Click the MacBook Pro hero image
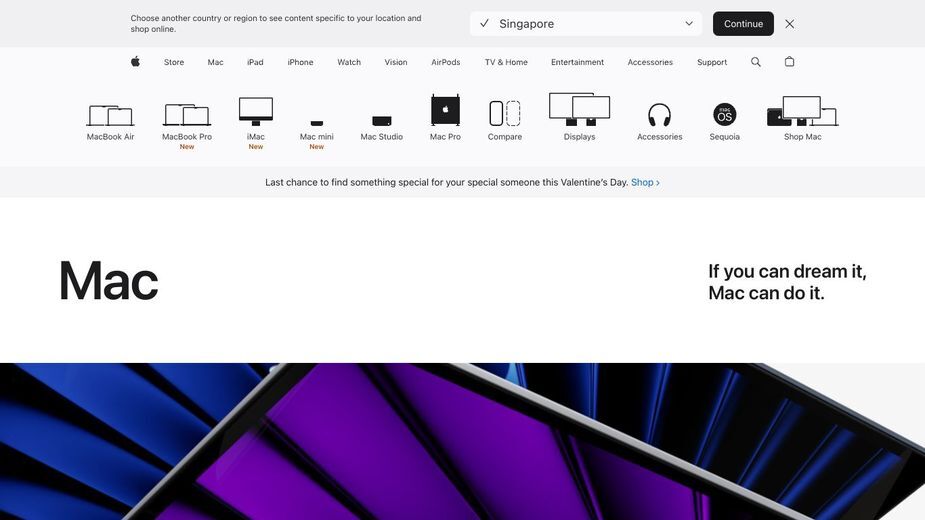This screenshot has width=925, height=520. tap(462, 441)
